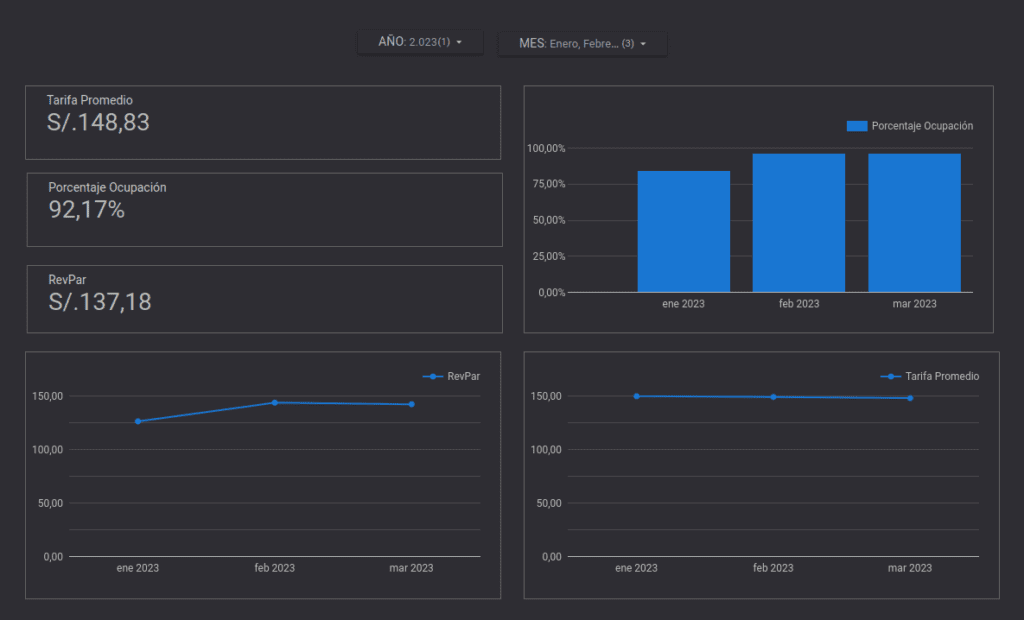The width and height of the screenshot is (1024, 620).
Task: Select RevPar data point for feb 2023
Action: pyautogui.click(x=274, y=402)
